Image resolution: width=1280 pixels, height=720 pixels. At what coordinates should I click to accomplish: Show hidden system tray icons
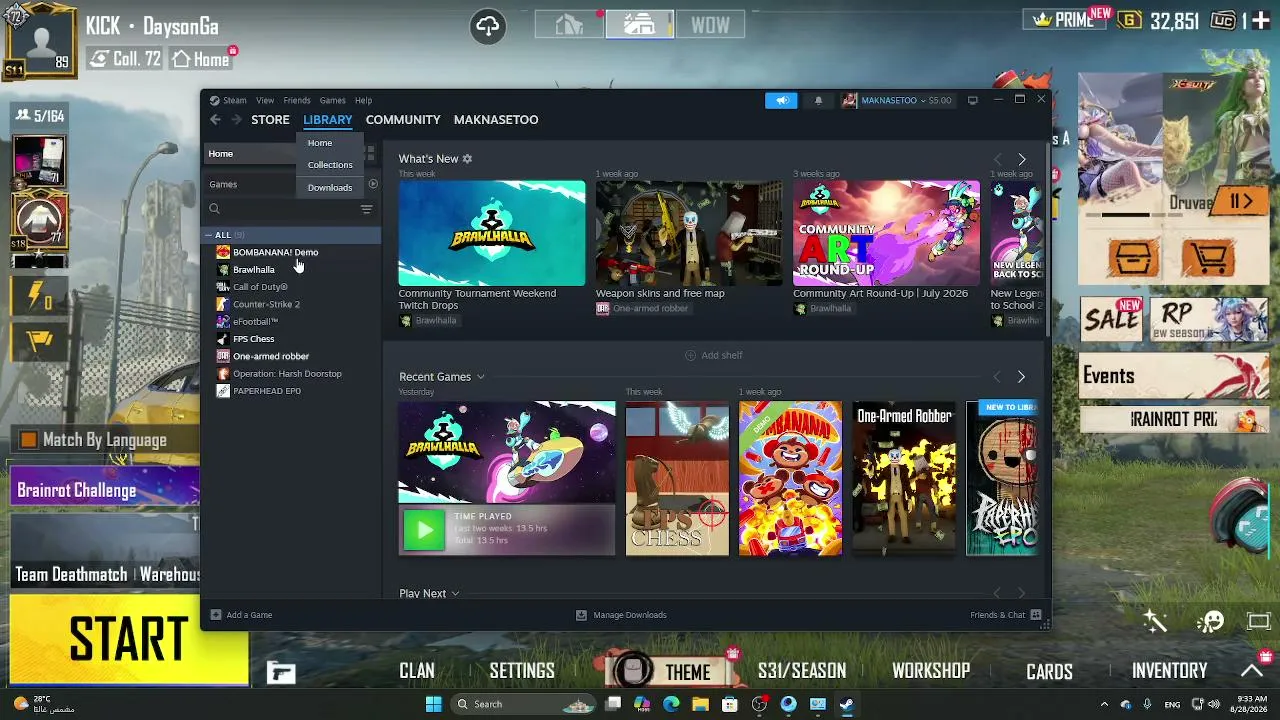(x=1104, y=704)
